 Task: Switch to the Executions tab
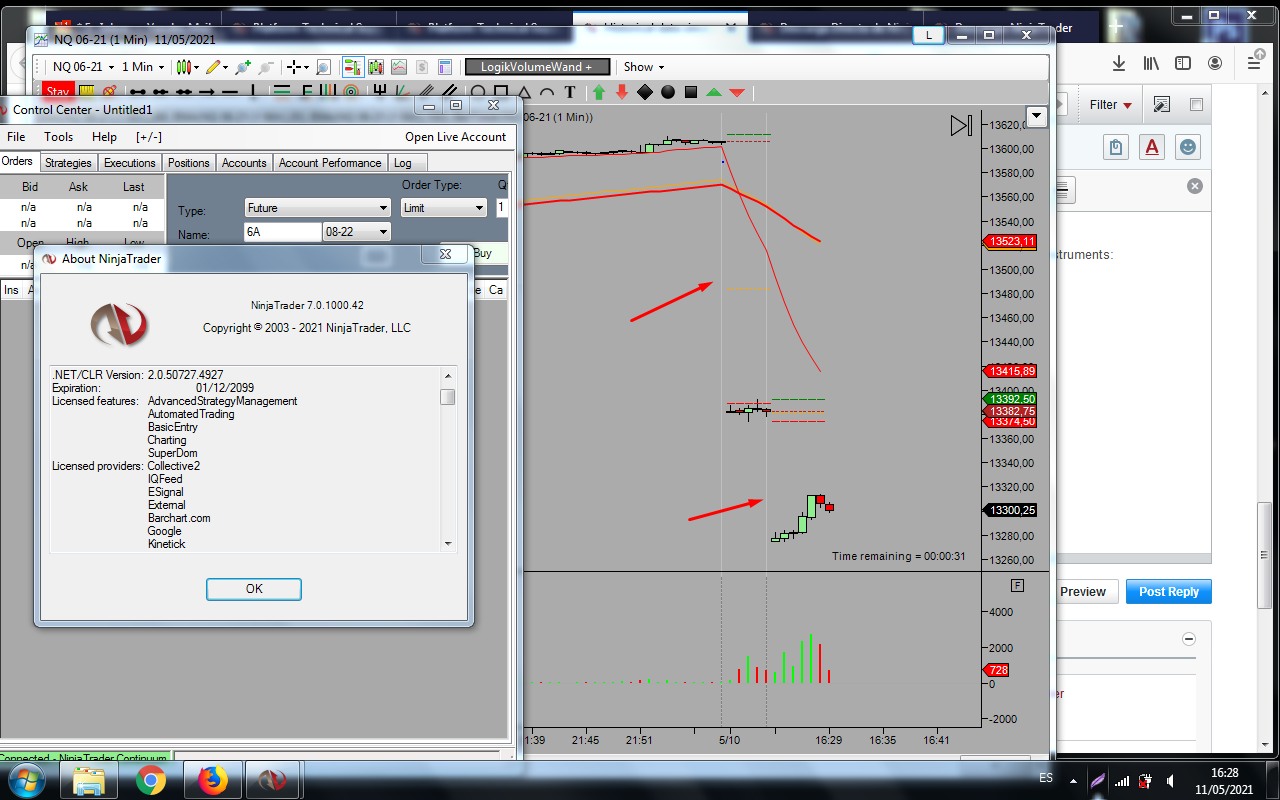tap(130, 163)
